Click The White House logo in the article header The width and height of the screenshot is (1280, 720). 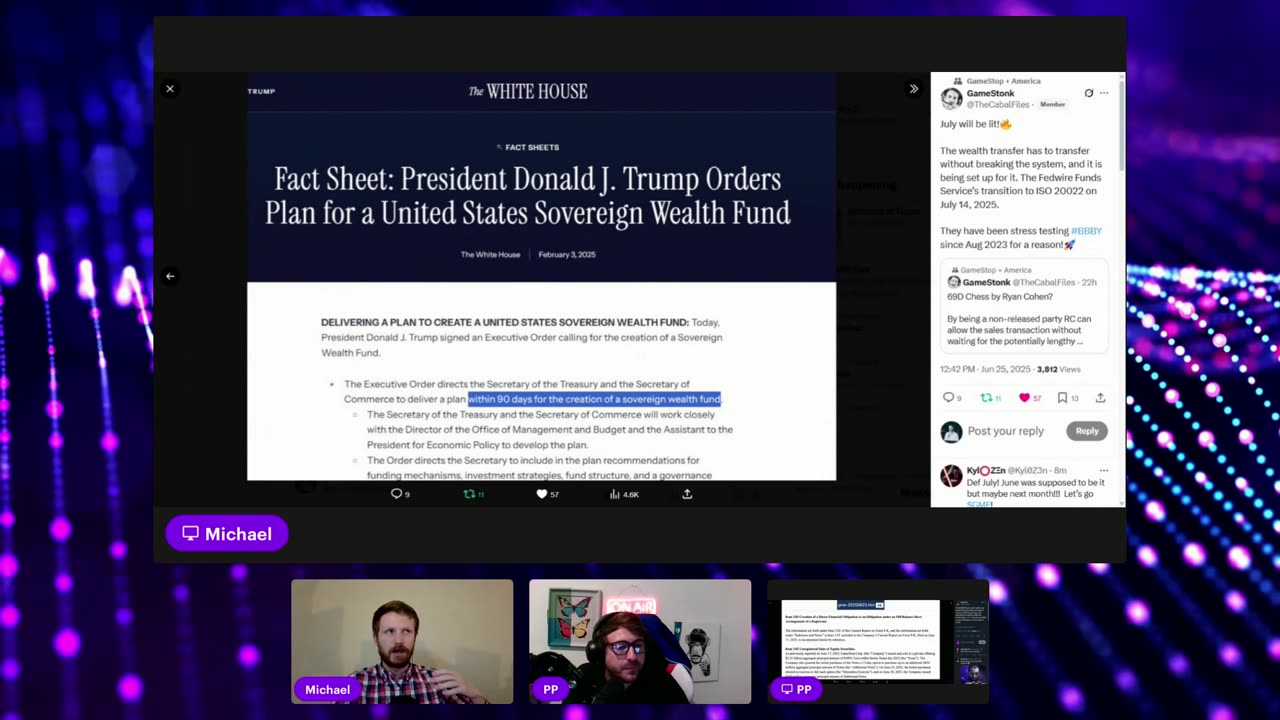pyautogui.click(x=528, y=91)
